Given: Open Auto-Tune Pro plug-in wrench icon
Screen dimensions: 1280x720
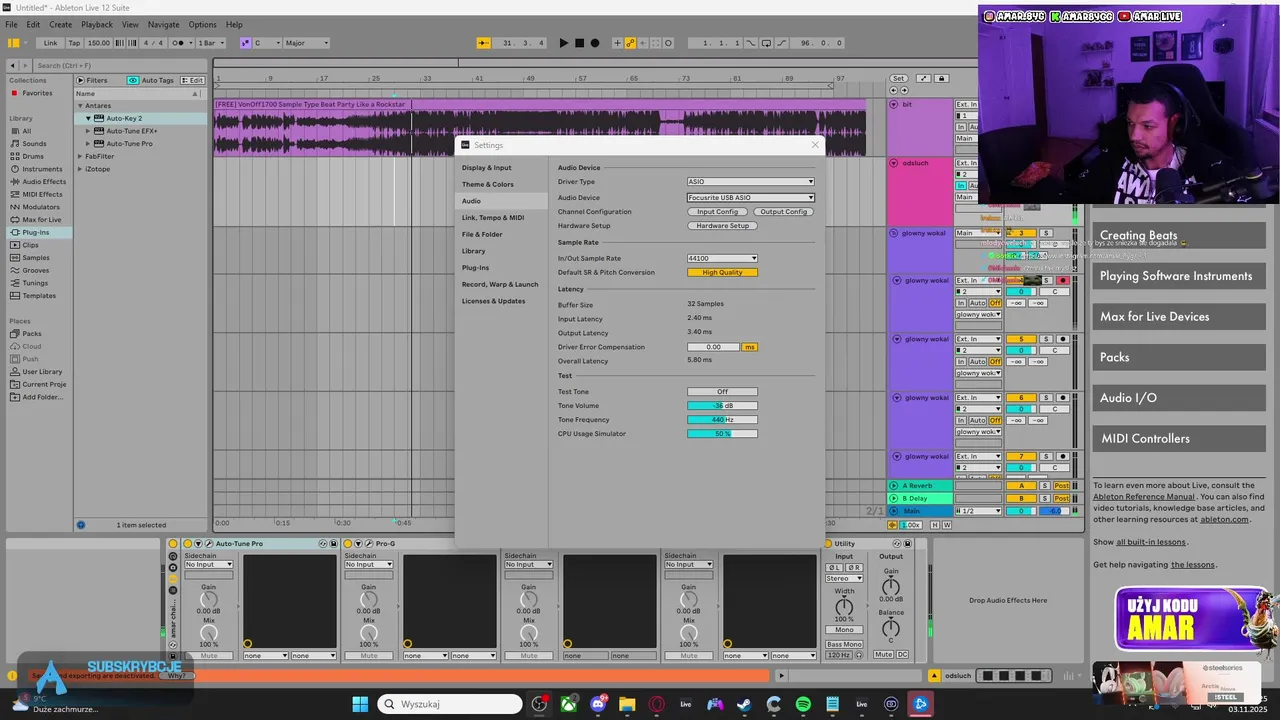Looking at the screenshot, I should (x=209, y=544).
